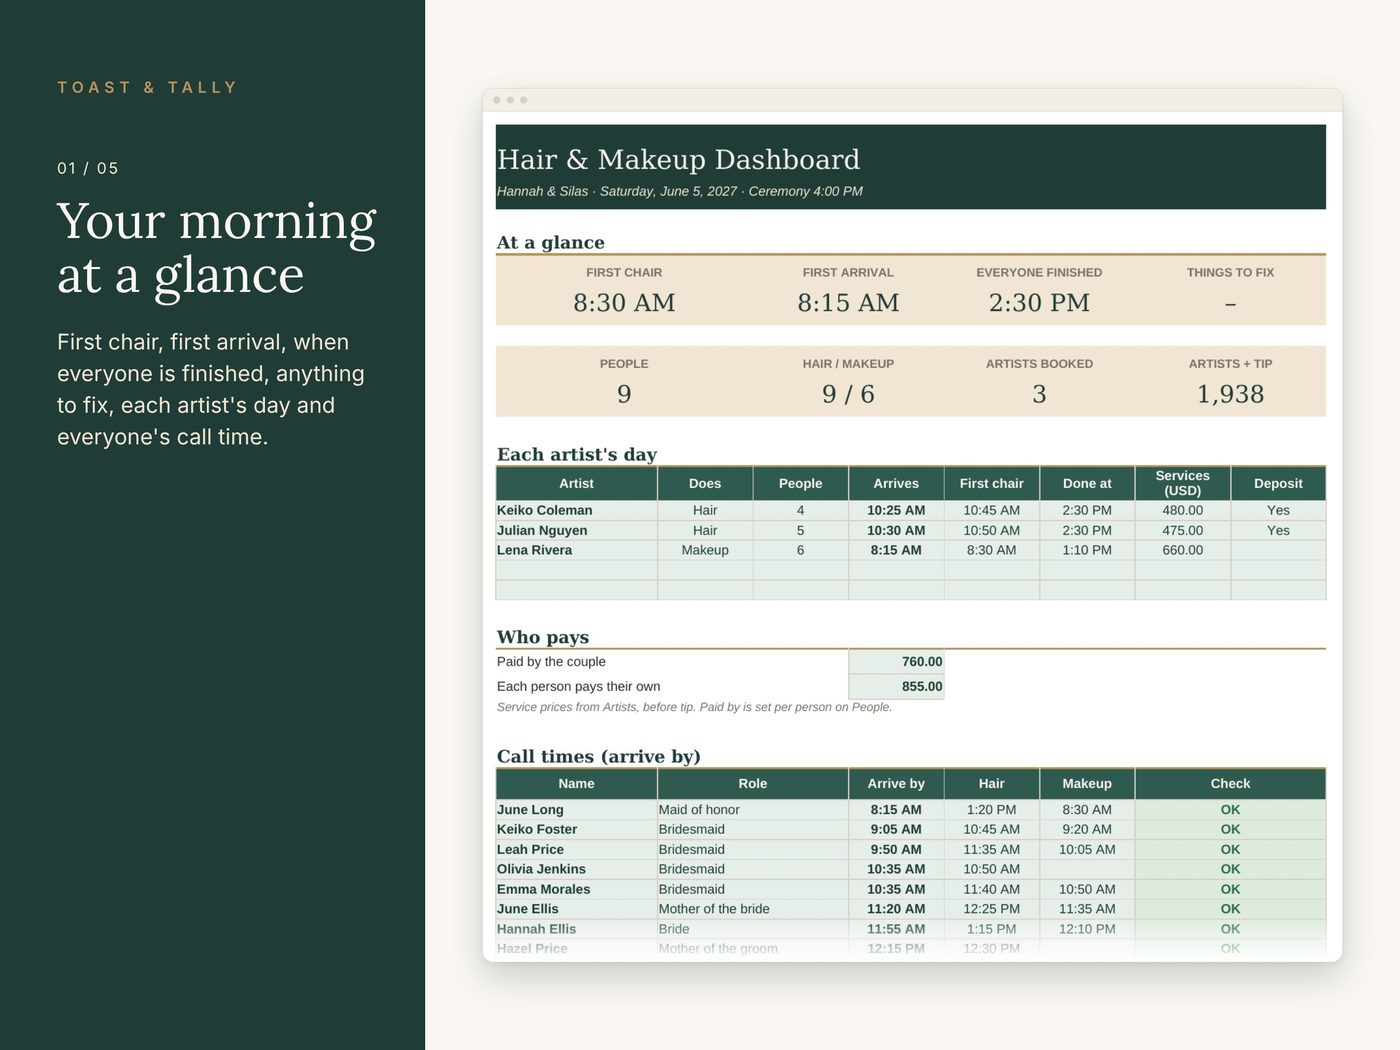Click the 660.00 services amount
This screenshot has height=1050, width=1400.
coord(1183,550)
